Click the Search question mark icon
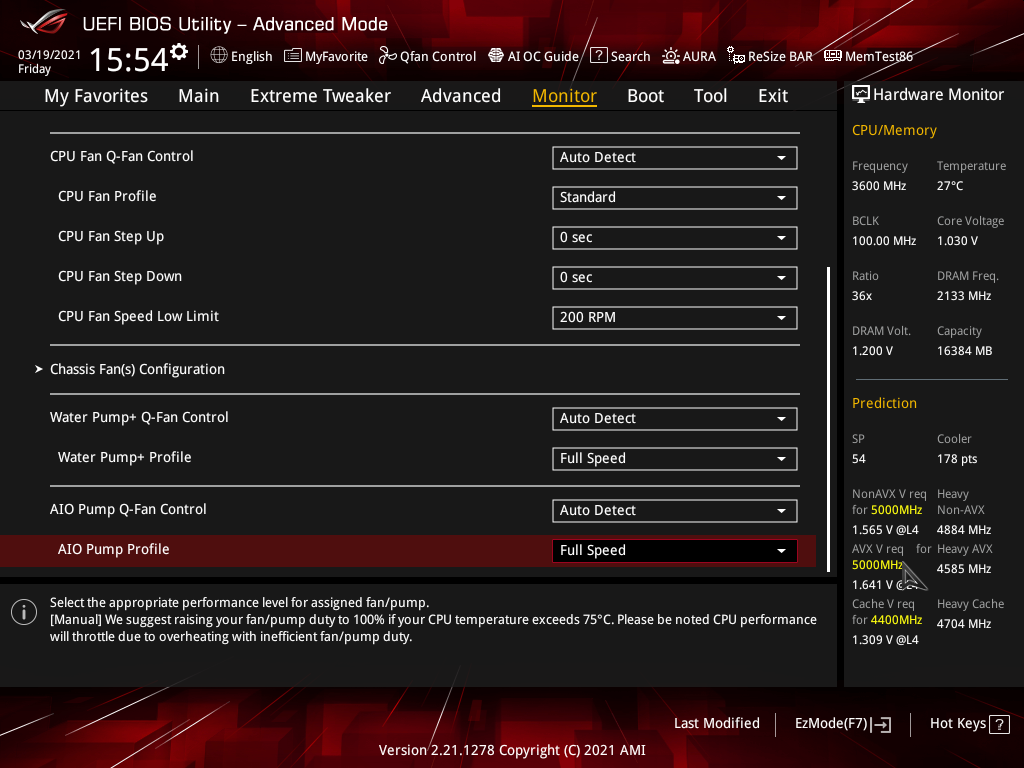 click(x=598, y=56)
